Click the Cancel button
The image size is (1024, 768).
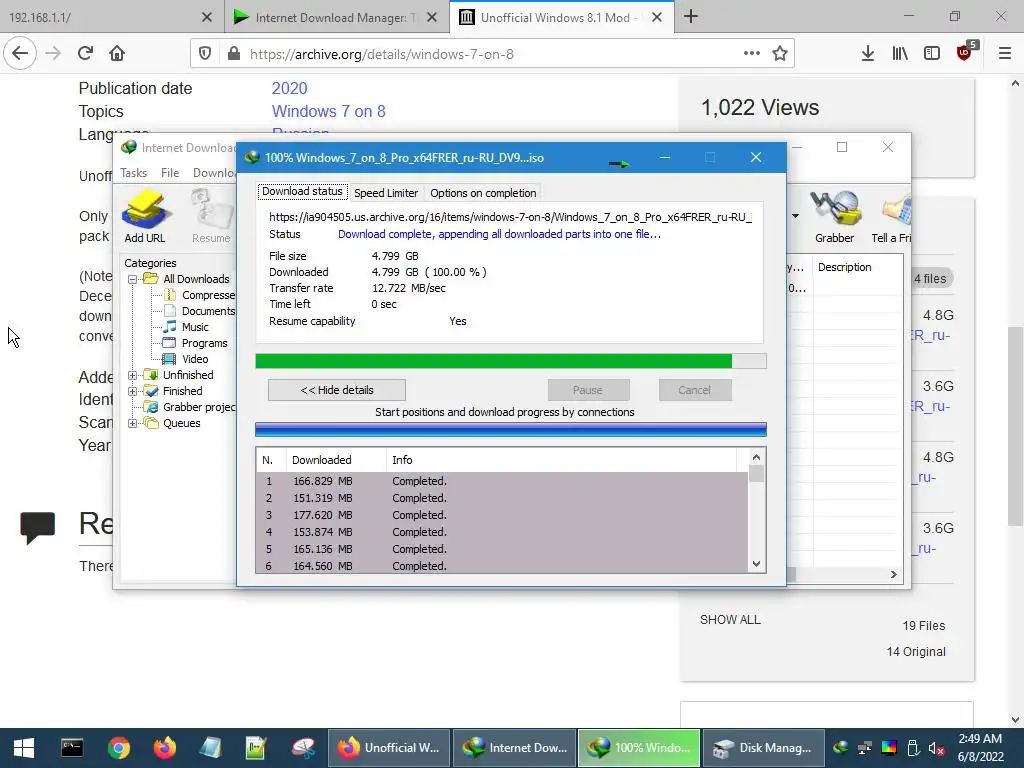pyautogui.click(x=694, y=390)
